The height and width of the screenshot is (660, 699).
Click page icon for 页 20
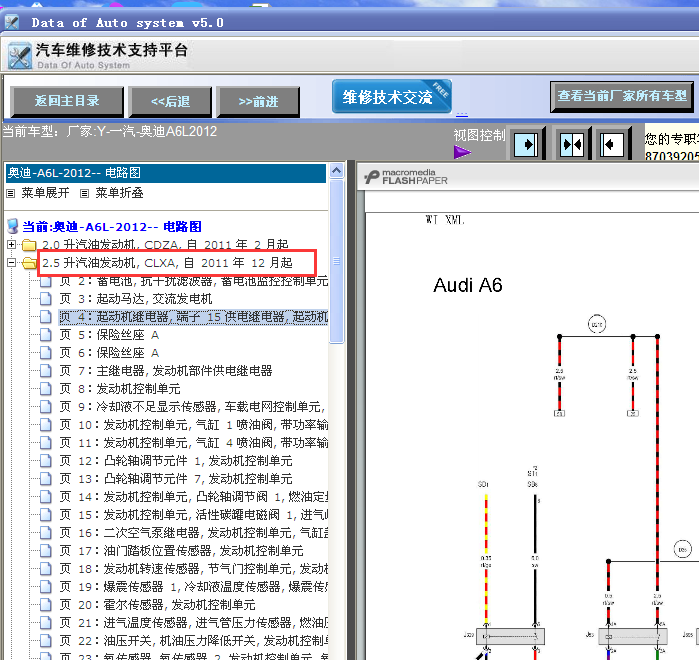pos(45,605)
